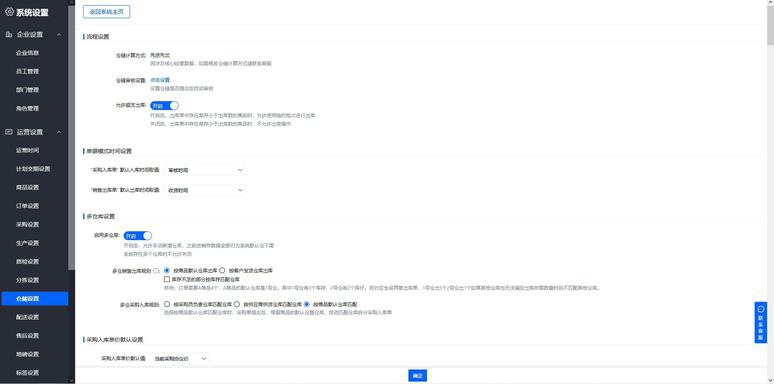The image size is (774, 384).
Task: Select 按客户发货仓库出库 radio option
Action: click(222, 270)
